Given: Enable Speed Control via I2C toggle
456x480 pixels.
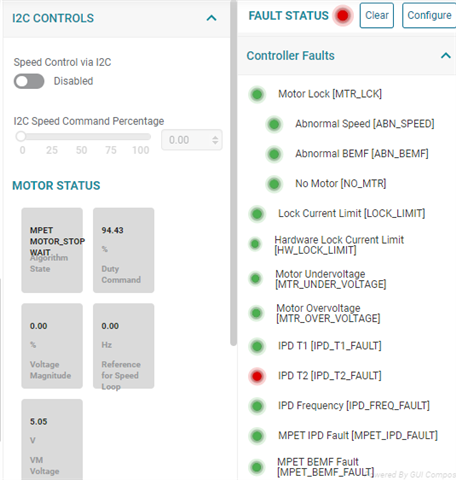Looking at the screenshot, I should click(x=29, y=81).
